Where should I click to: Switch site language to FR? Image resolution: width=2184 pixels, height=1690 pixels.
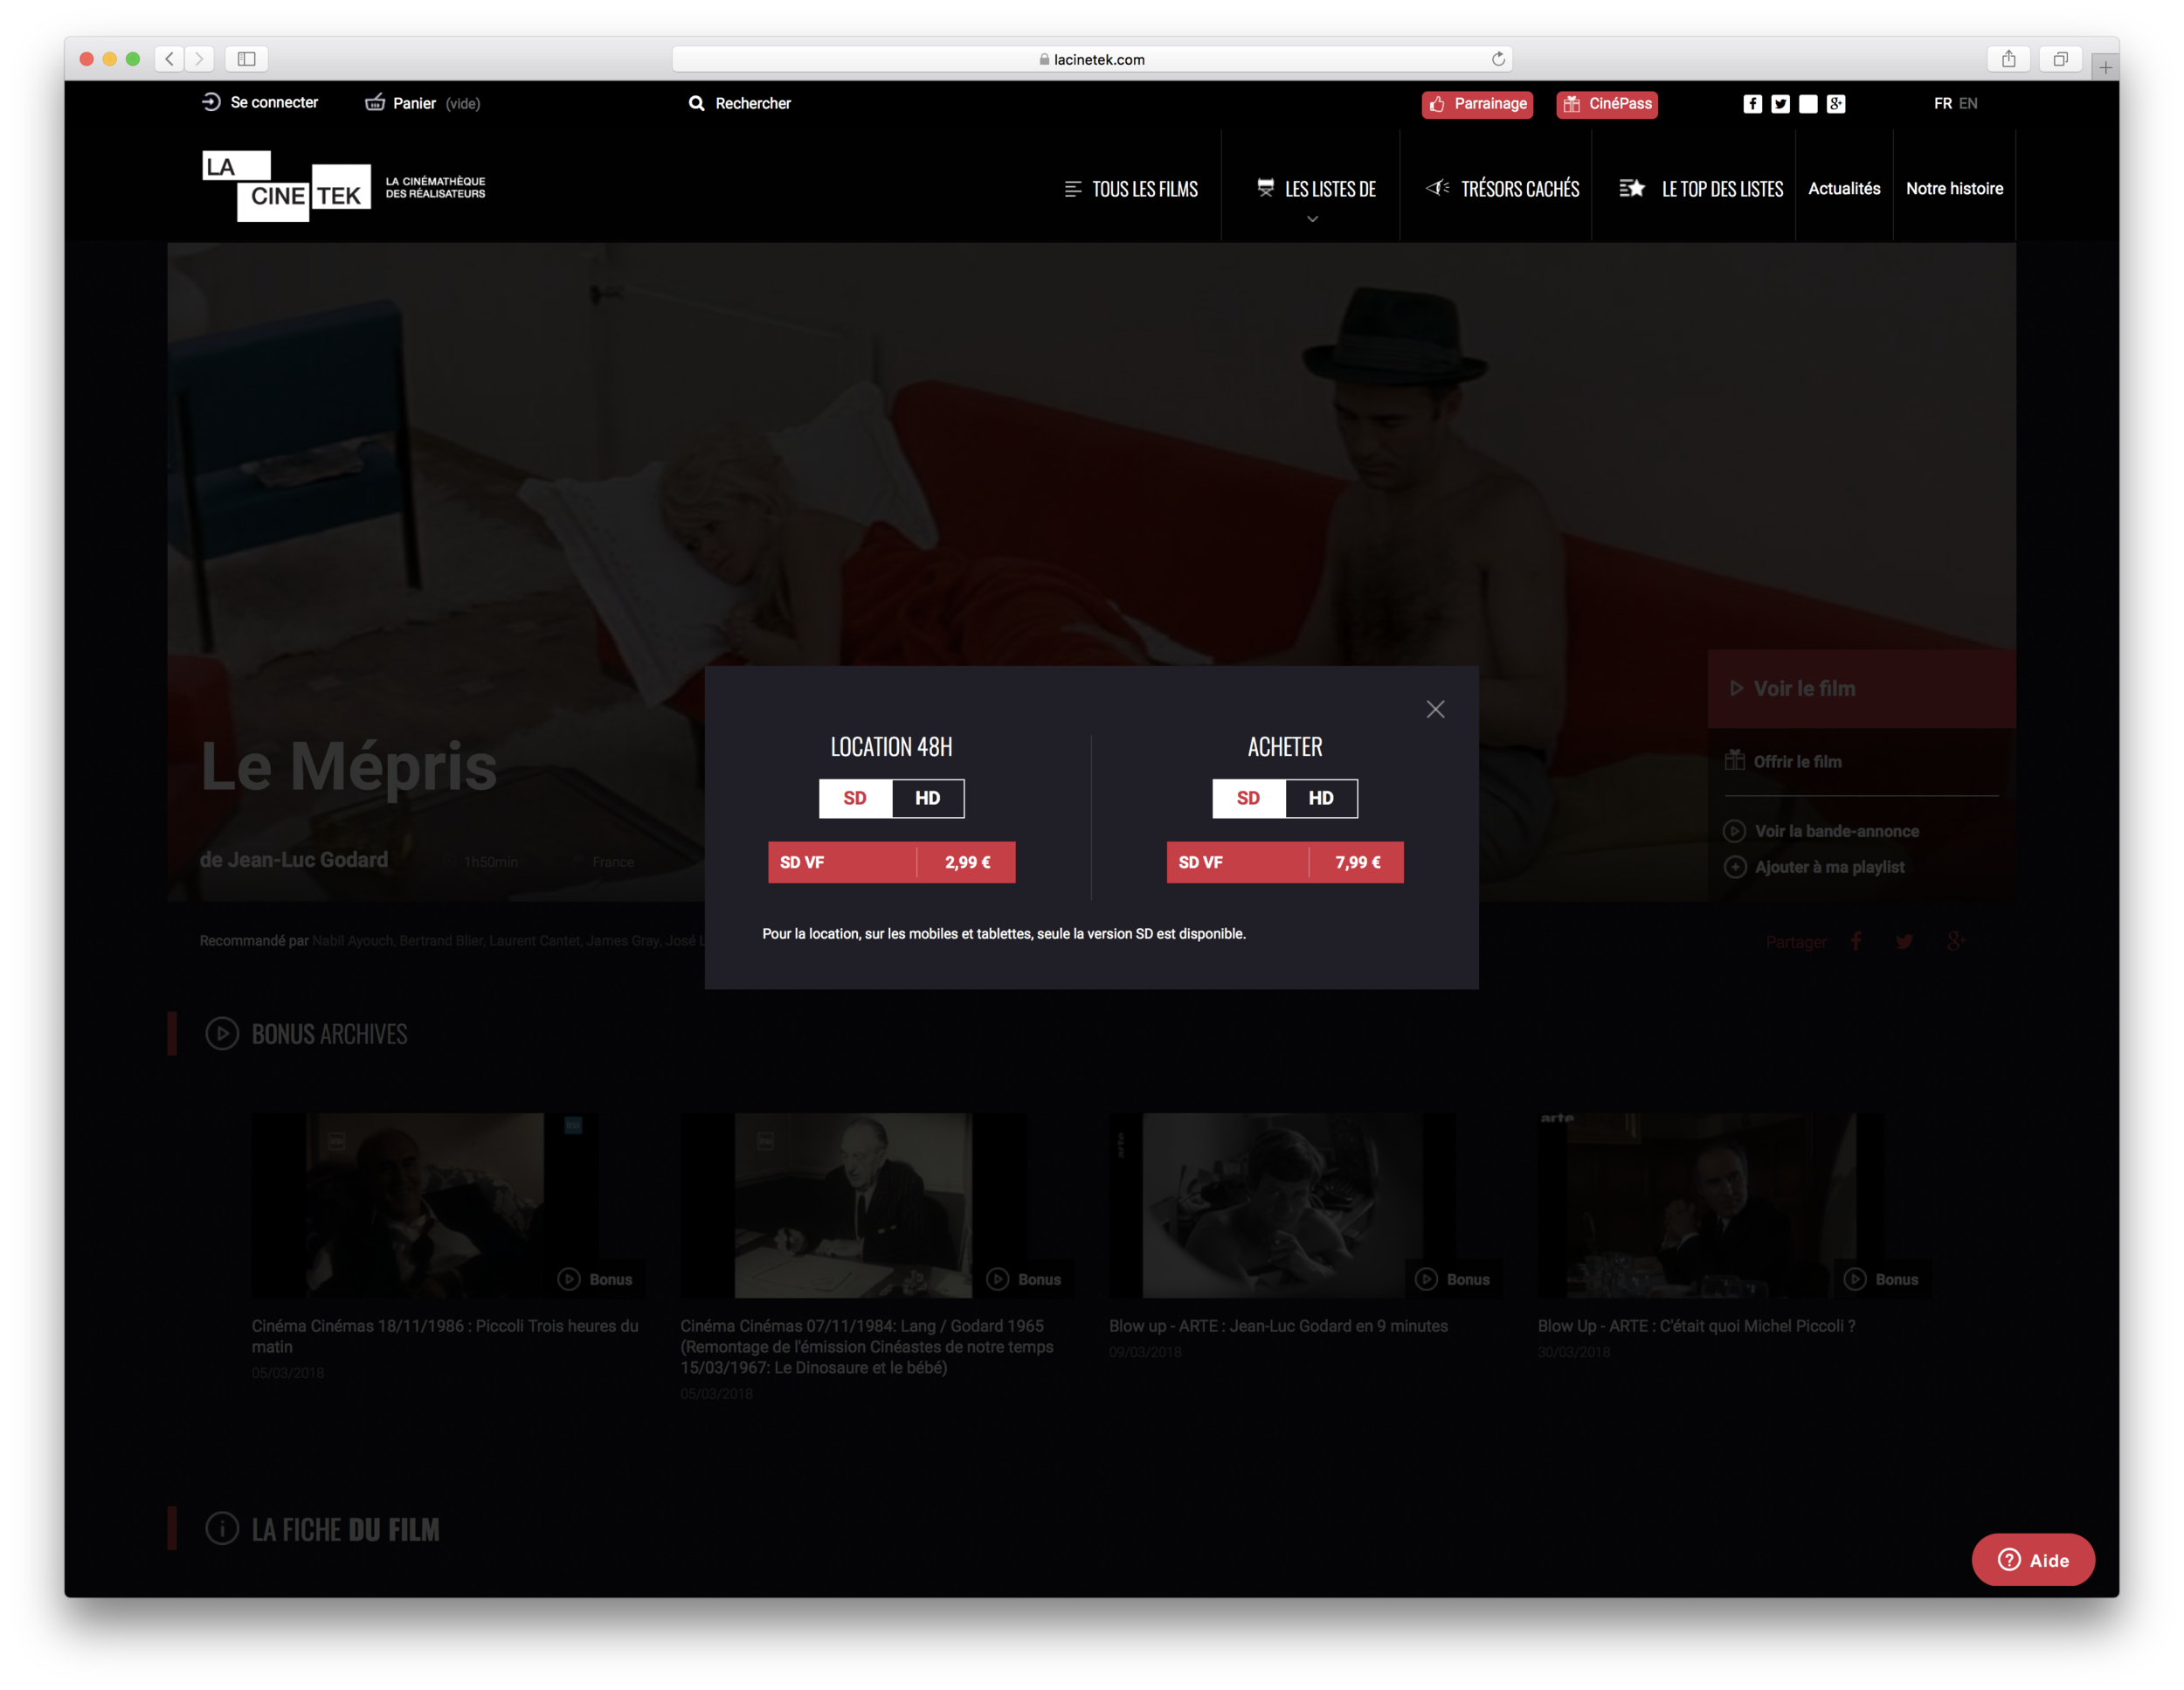[1942, 103]
